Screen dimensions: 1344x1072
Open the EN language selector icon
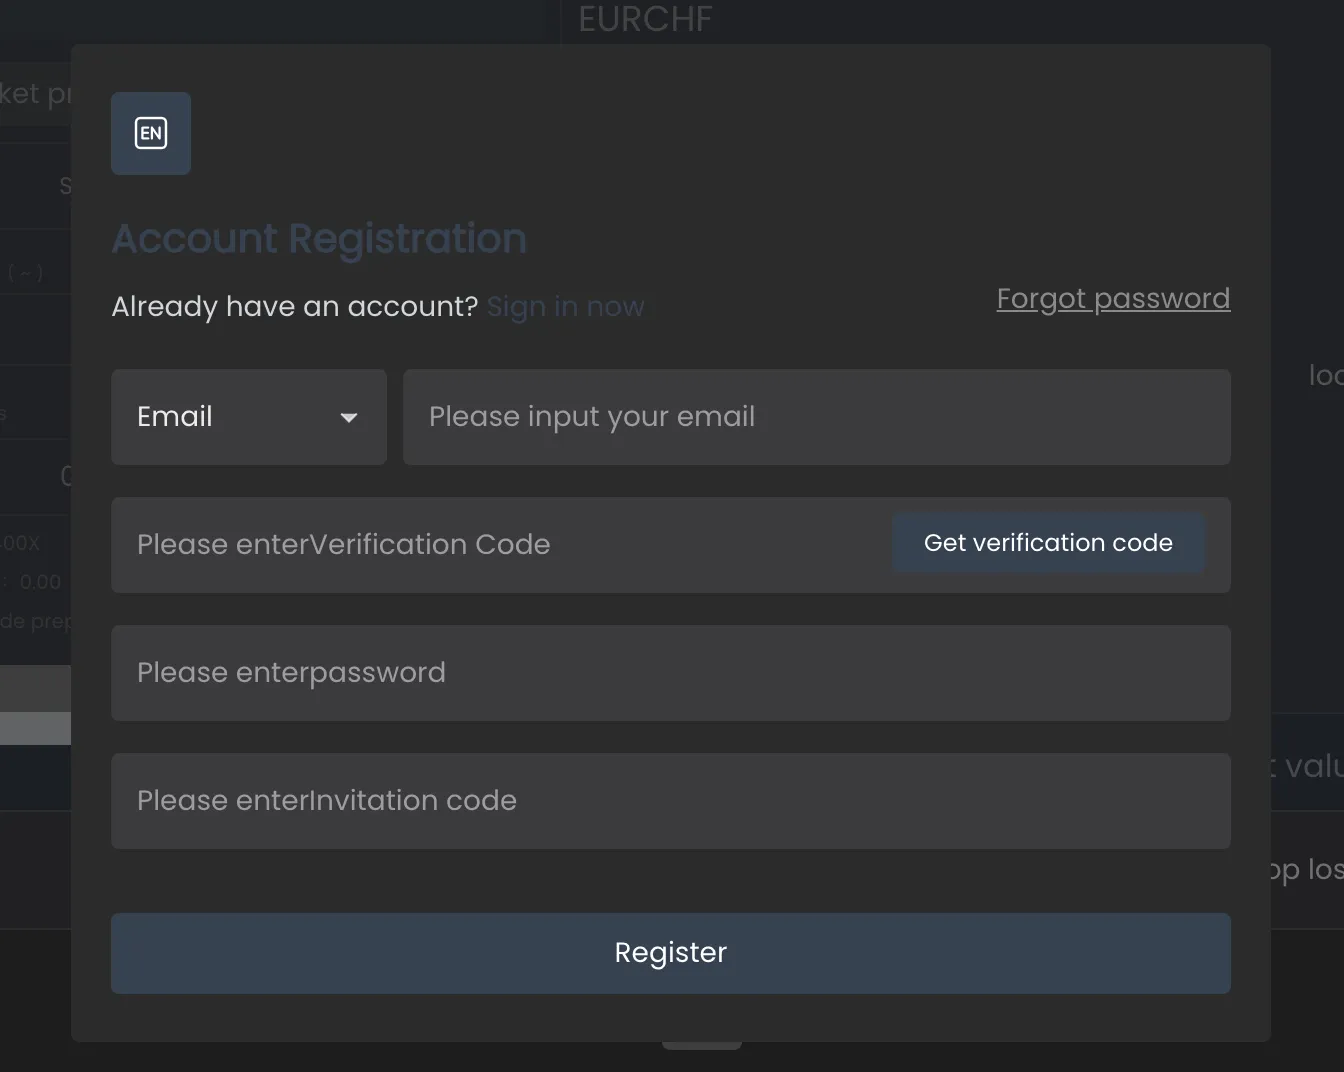click(x=151, y=133)
